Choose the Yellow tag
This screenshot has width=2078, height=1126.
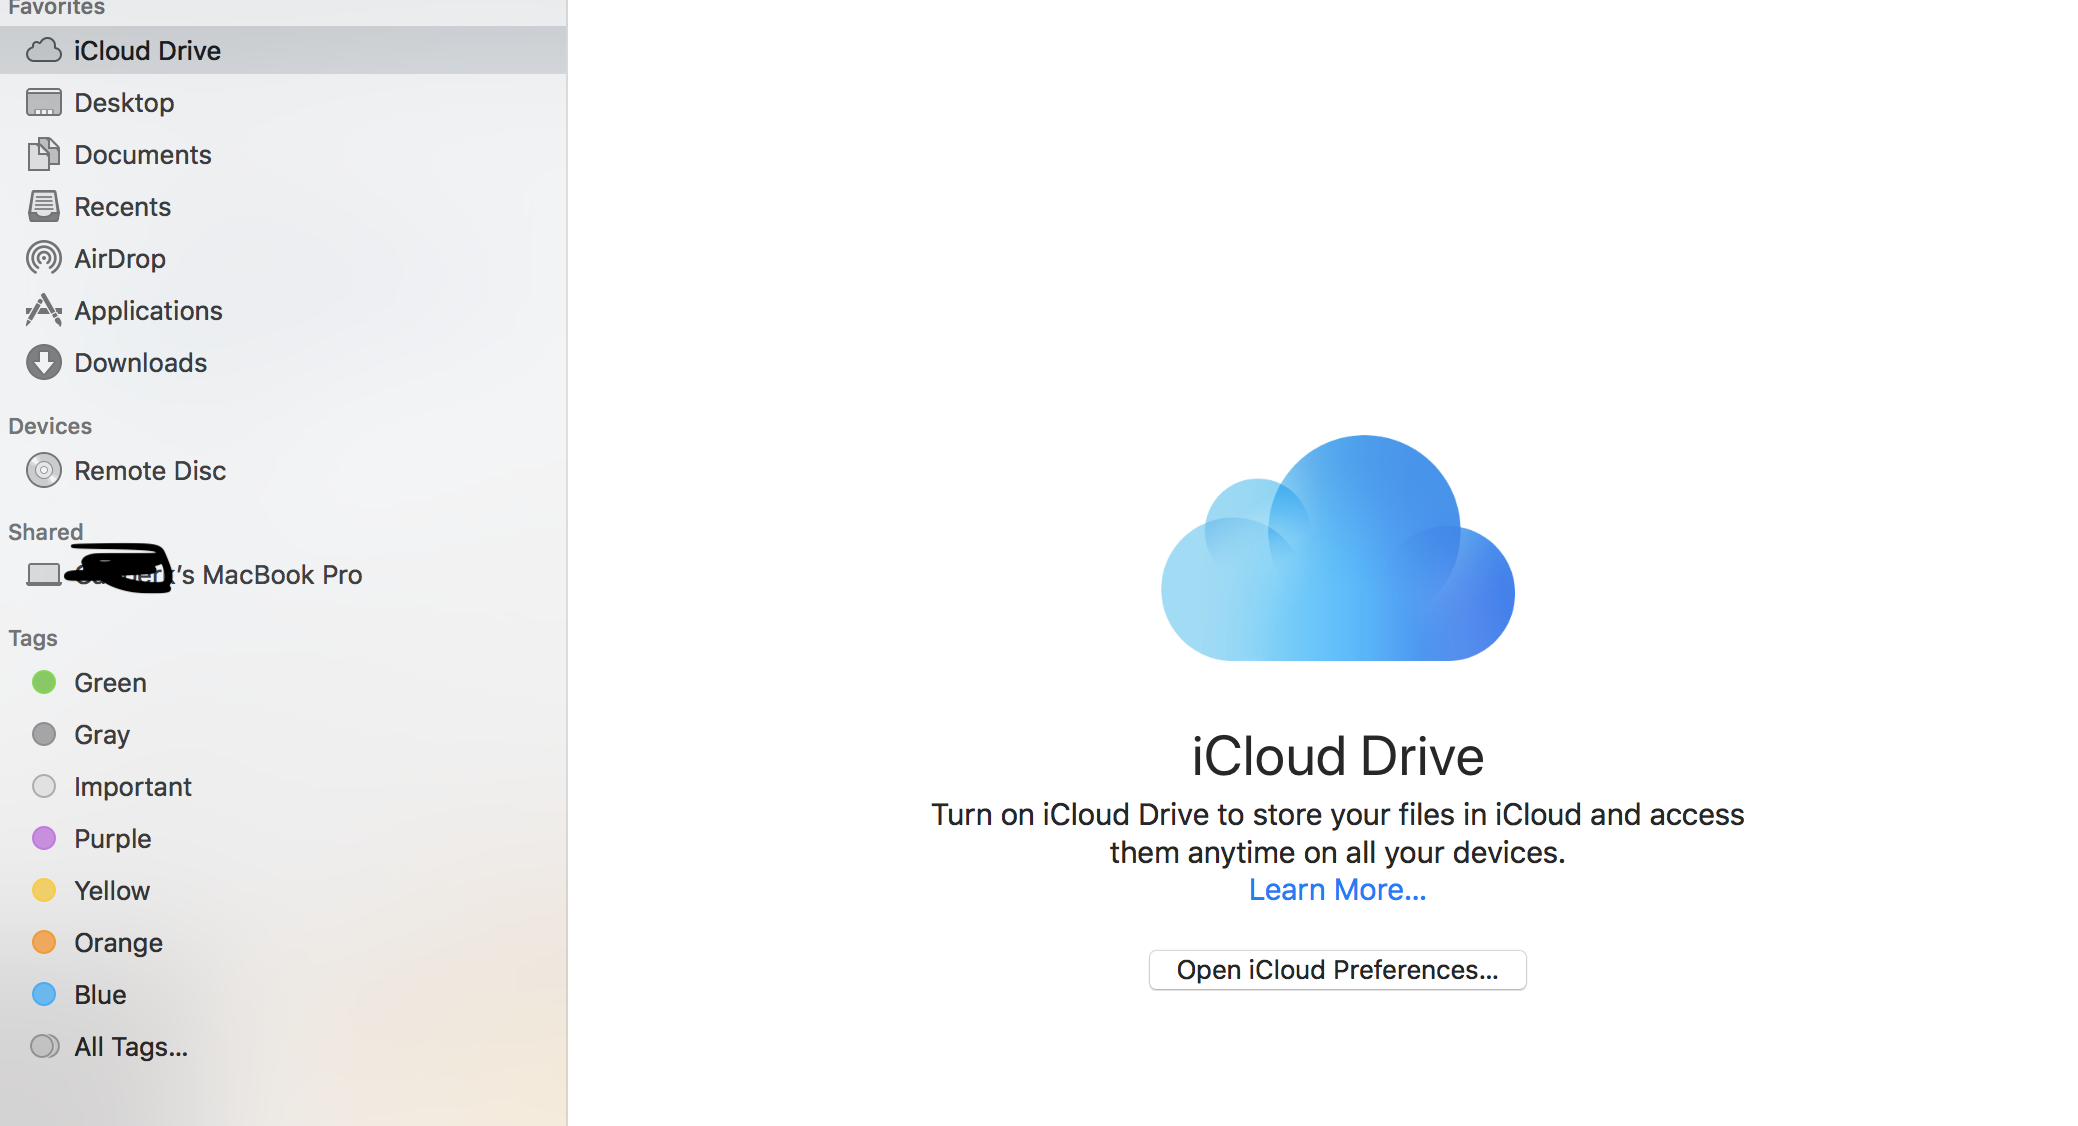111,891
